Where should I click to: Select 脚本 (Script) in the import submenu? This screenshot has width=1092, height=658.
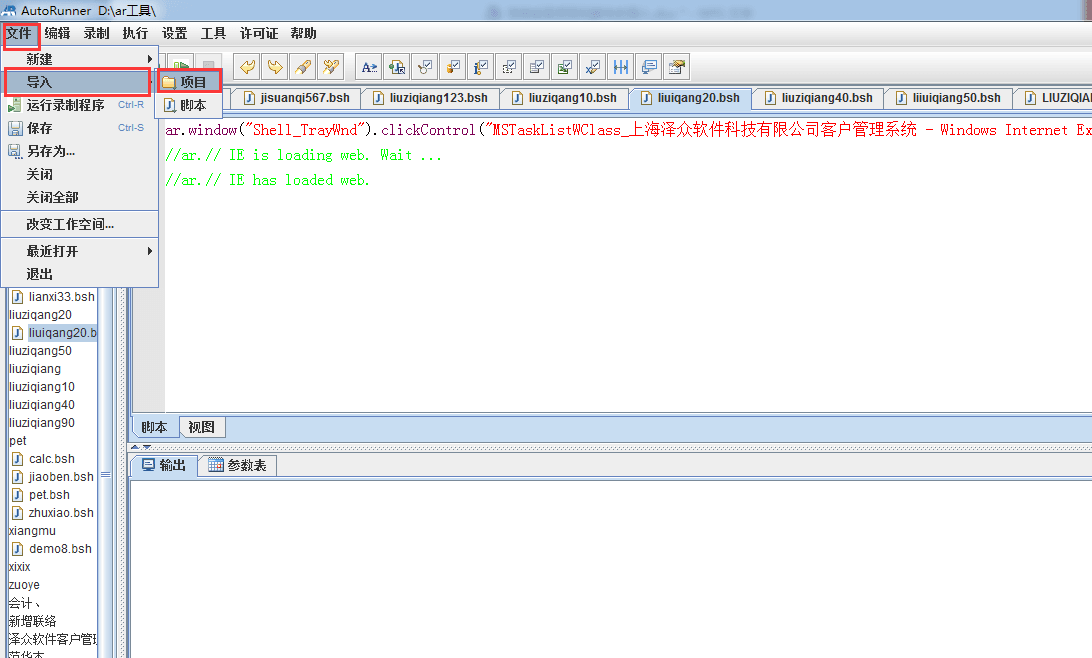tap(192, 105)
